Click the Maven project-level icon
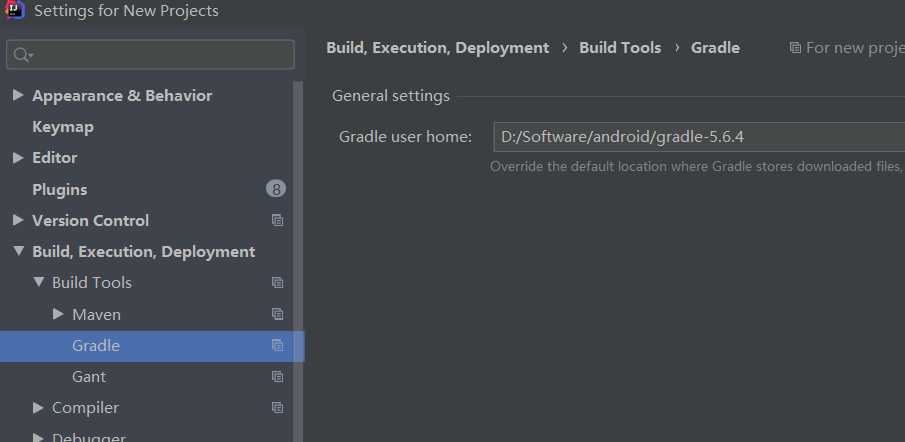 [x=278, y=314]
